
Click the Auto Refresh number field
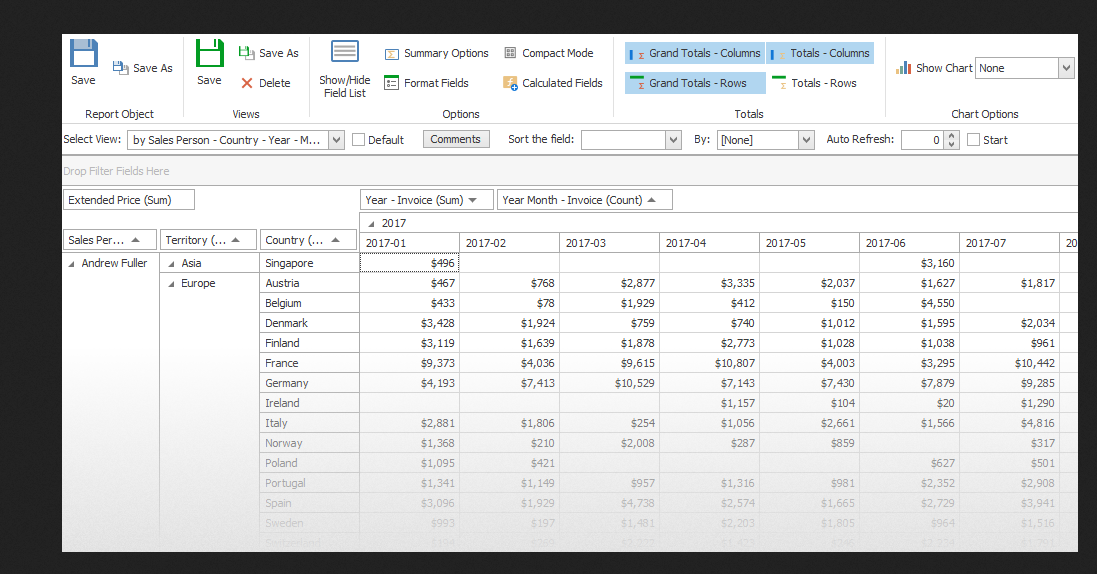(921, 140)
